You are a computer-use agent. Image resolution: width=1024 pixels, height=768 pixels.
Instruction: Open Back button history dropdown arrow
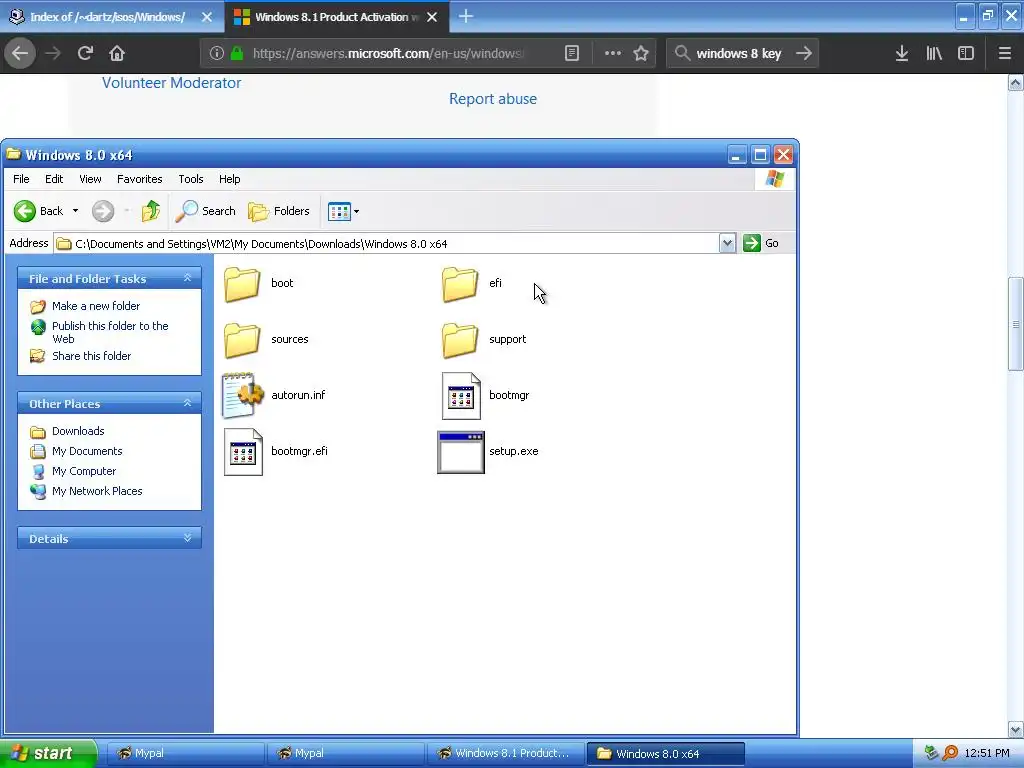(75, 211)
